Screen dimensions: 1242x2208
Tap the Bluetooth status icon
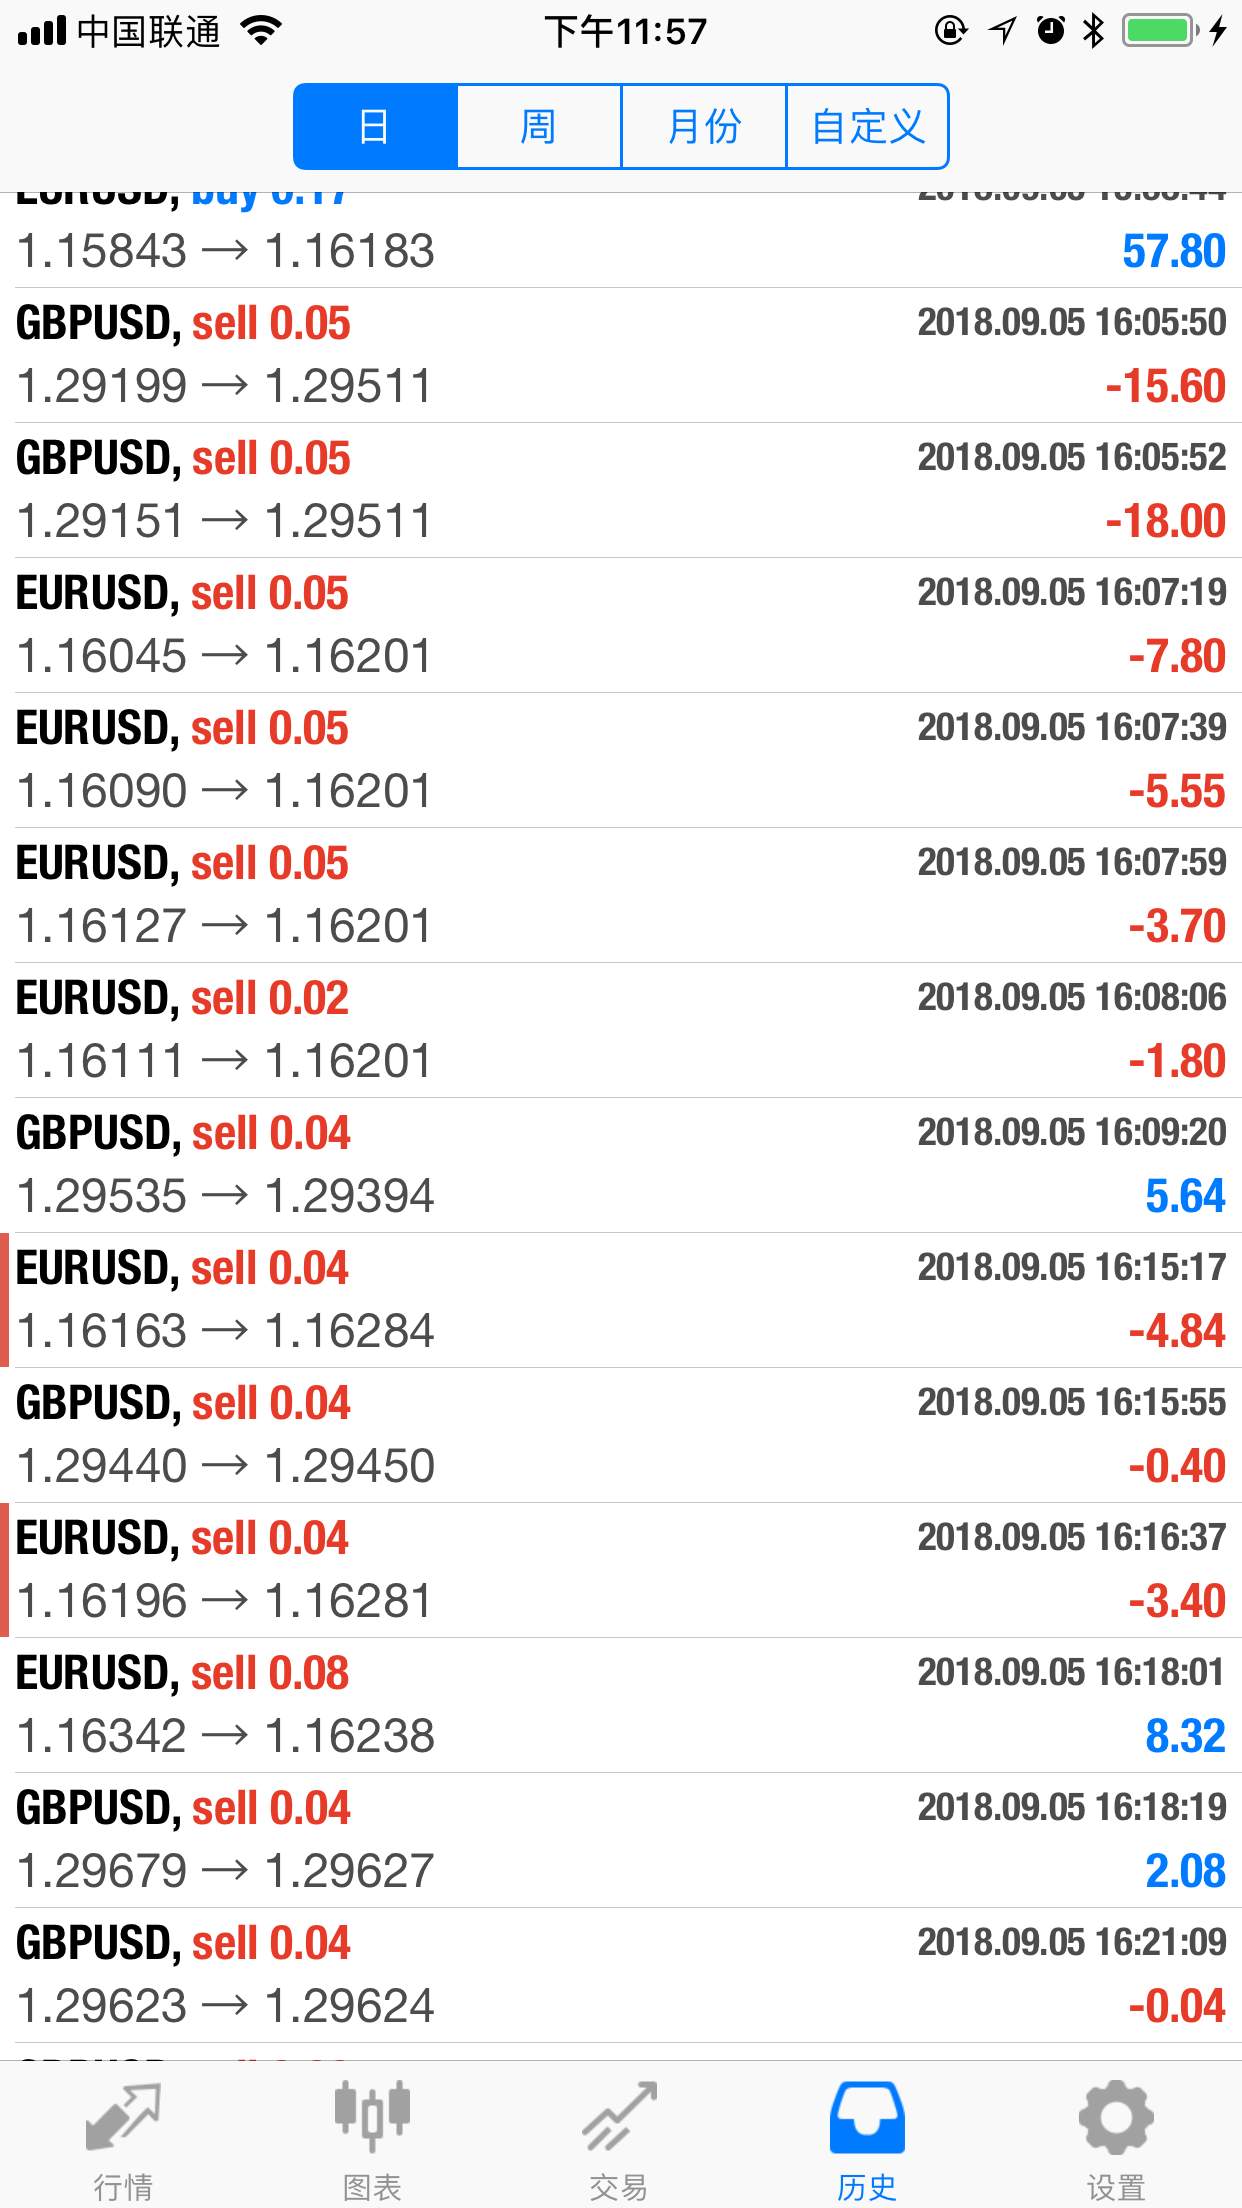[x=1094, y=31]
